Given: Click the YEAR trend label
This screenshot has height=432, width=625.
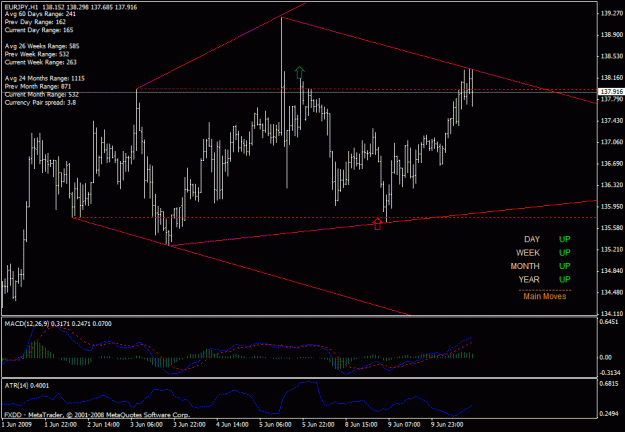Looking at the screenshot, I should [529, 279].
